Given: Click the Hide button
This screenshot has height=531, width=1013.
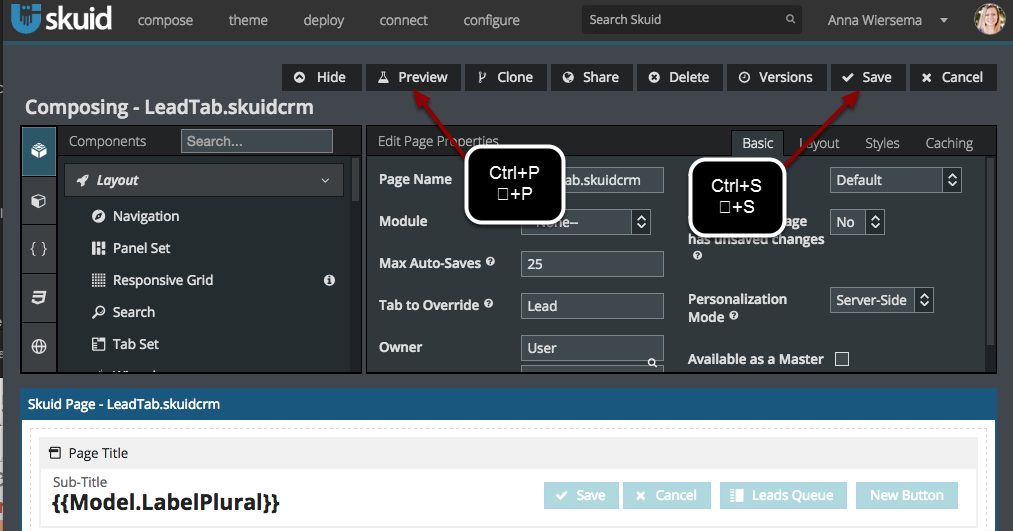Looking at the screenshot, I should [321, 78].
